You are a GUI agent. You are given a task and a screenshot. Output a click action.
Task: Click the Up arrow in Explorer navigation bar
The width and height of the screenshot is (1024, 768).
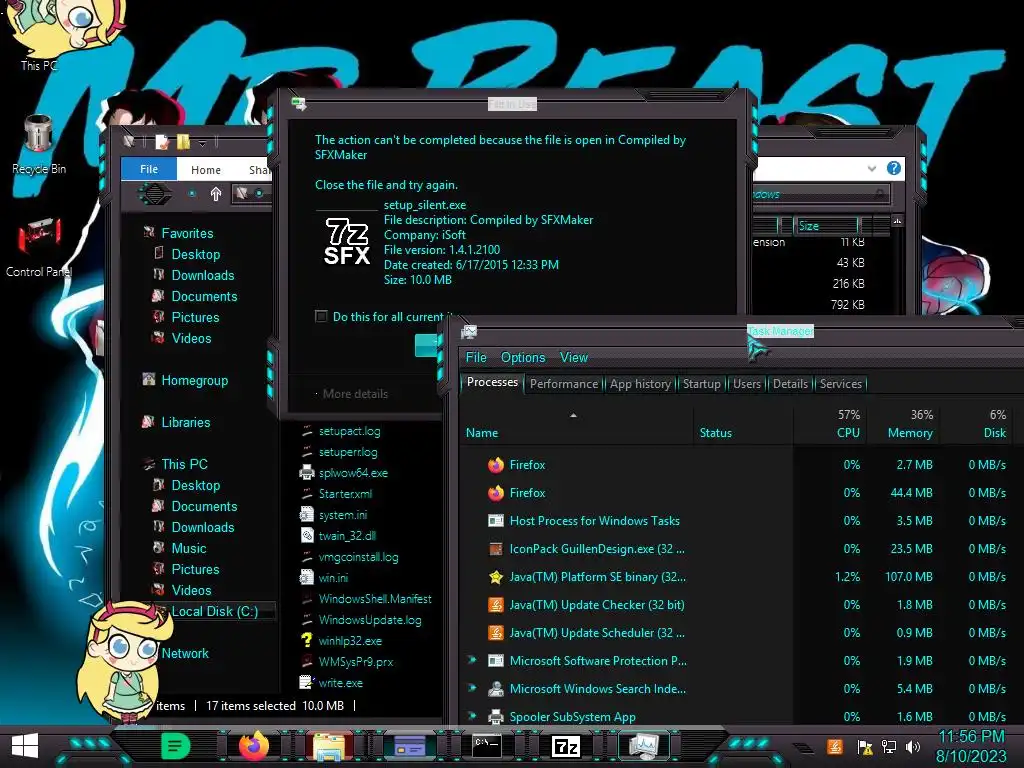pyautogui.click(x=216, y=194)
